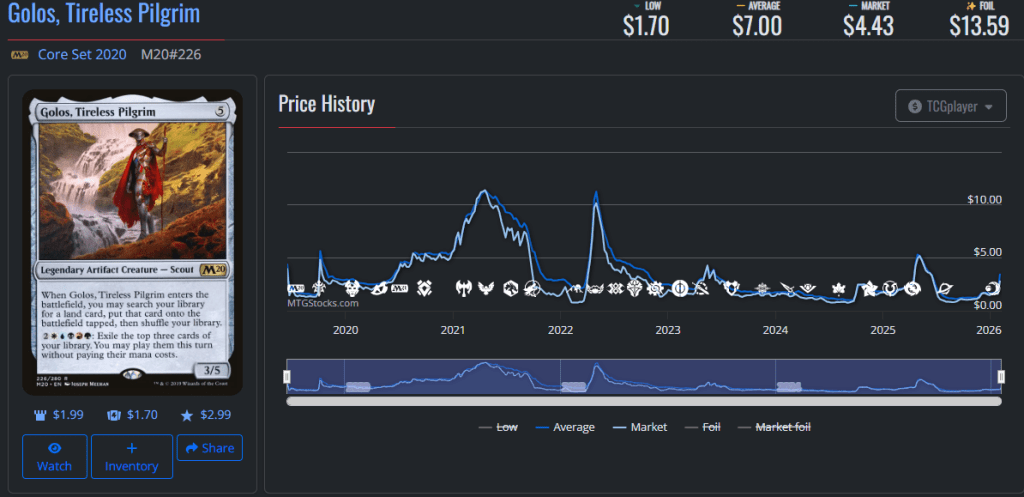Hide the Market line via legend

(x=641, y=427)
